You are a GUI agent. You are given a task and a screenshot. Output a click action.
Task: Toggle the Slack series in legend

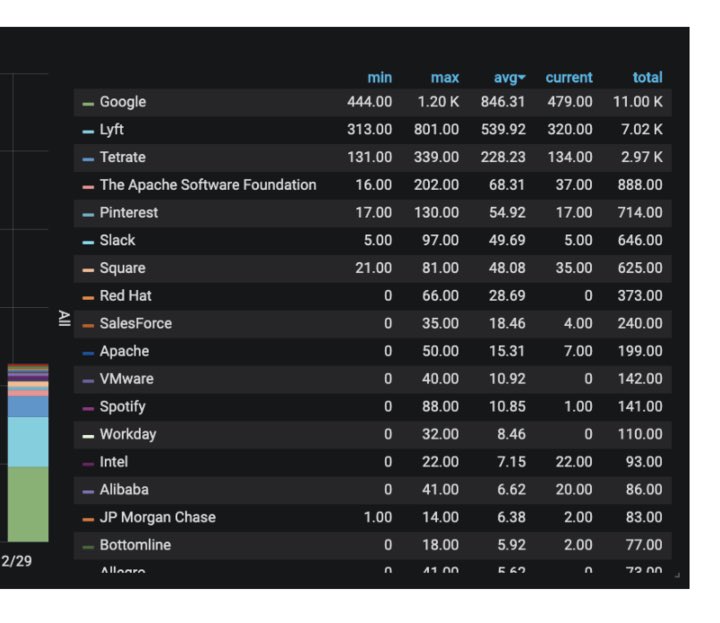pos(118,240)
